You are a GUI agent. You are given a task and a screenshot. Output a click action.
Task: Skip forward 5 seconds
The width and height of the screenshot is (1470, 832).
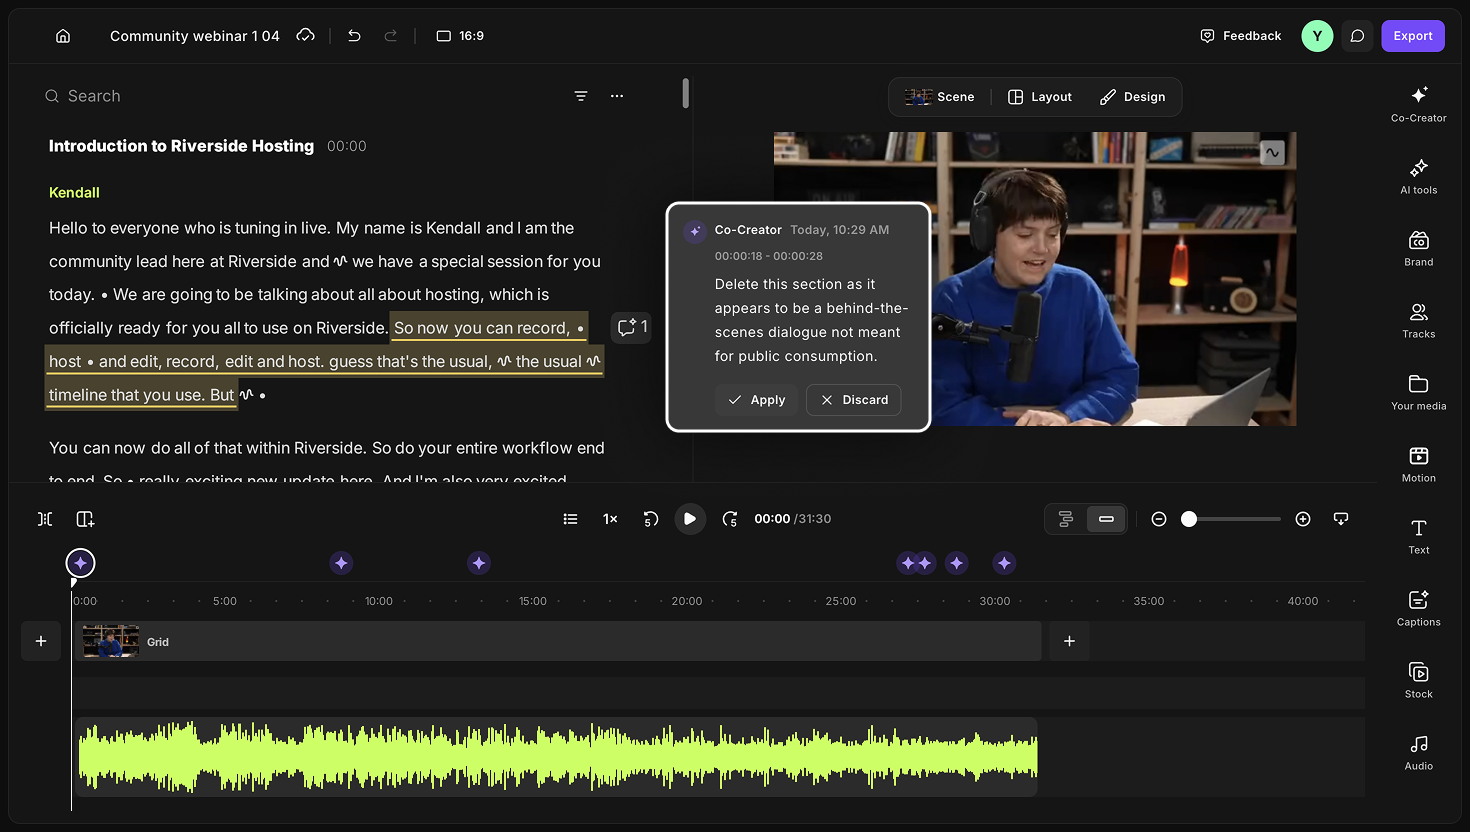[x=730, y=519]
